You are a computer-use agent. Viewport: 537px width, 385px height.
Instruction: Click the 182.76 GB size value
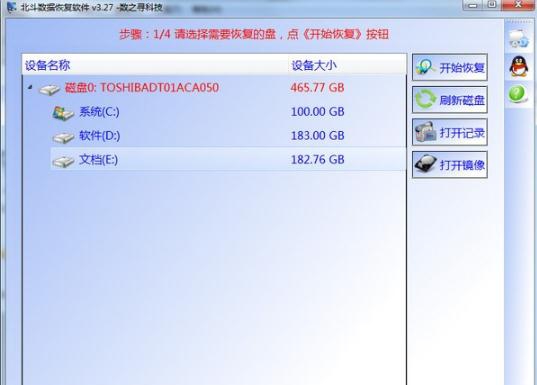(317, 160)
